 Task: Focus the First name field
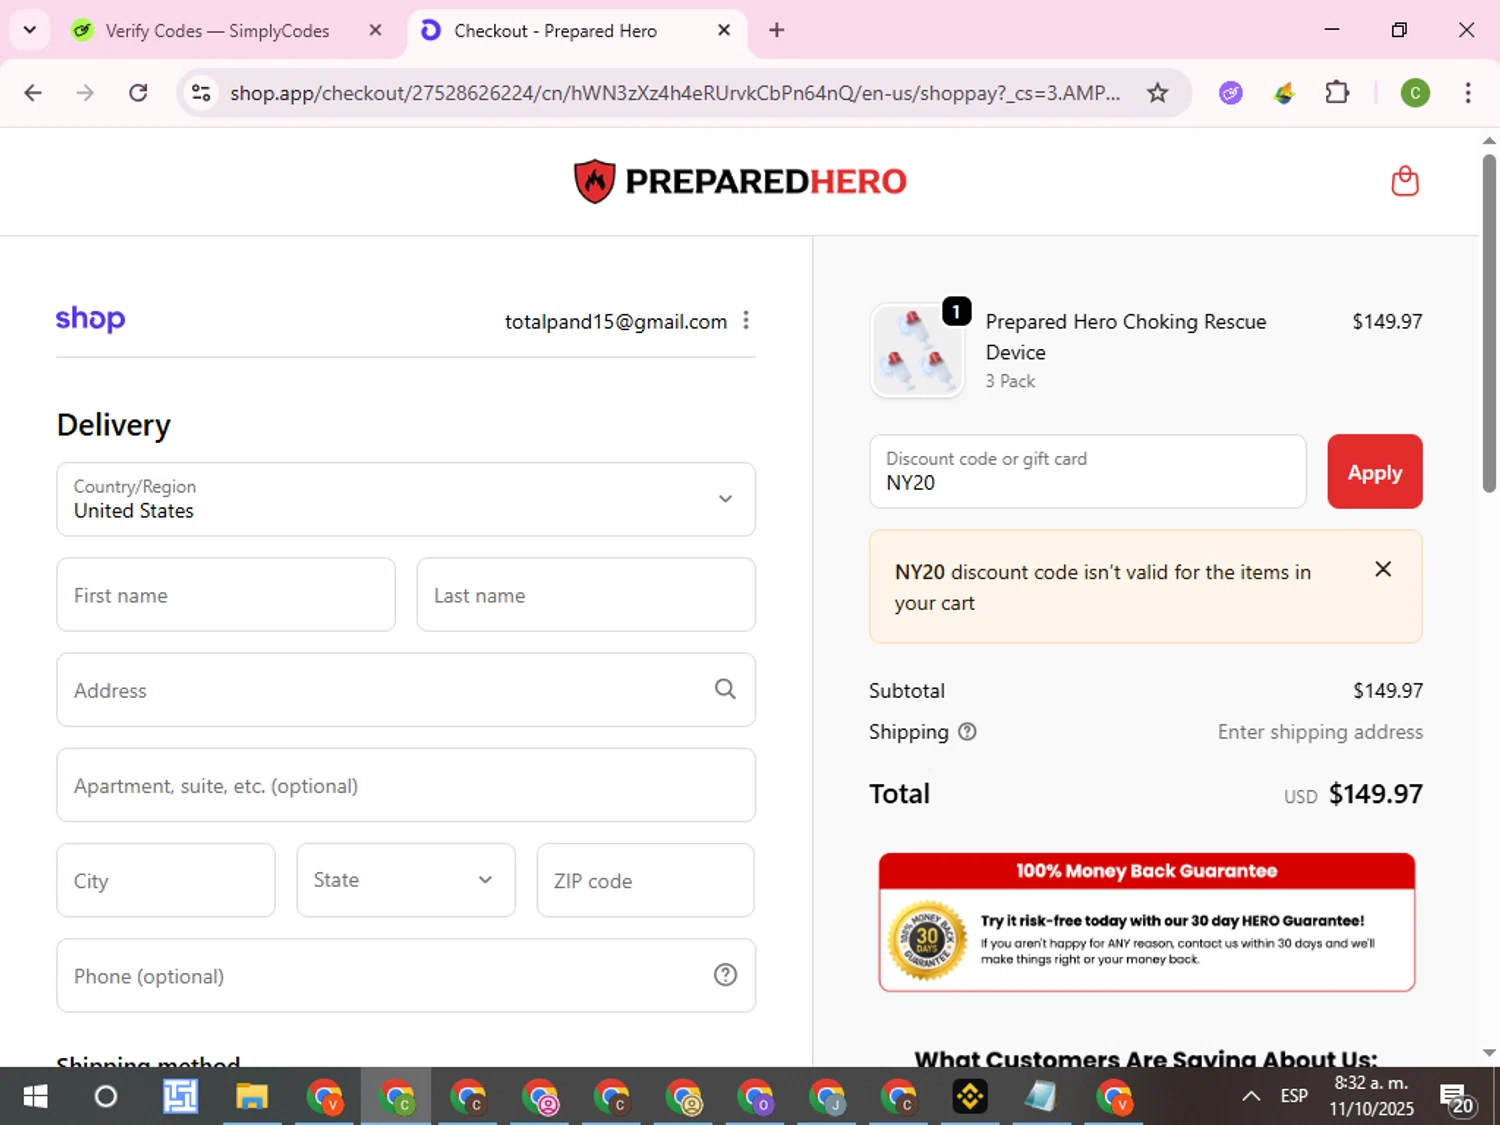click(226, 594)
